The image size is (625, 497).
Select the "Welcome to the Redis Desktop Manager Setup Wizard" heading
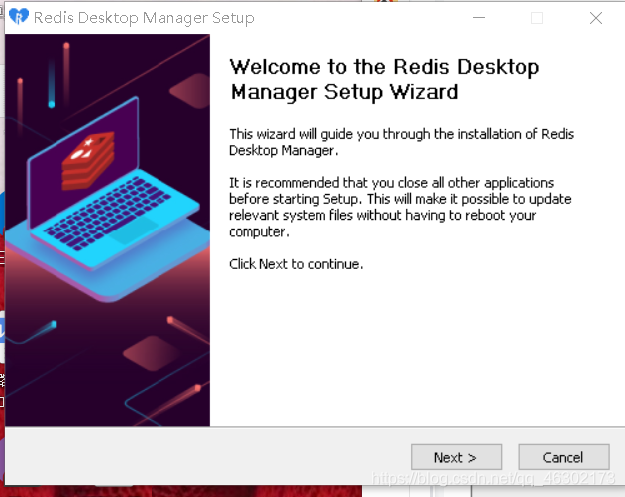pyautogui.click(x=384, y=79)
